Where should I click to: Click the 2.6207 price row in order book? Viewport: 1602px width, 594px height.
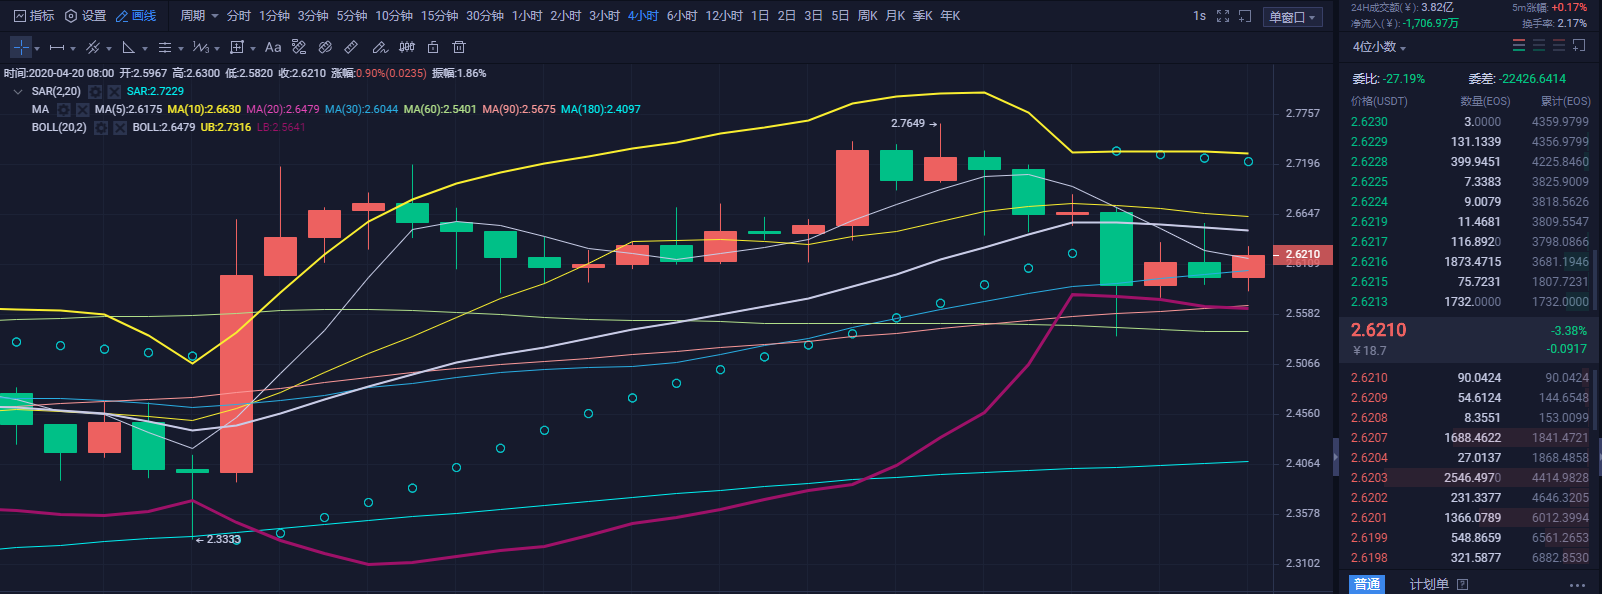tap(1369, 437)
